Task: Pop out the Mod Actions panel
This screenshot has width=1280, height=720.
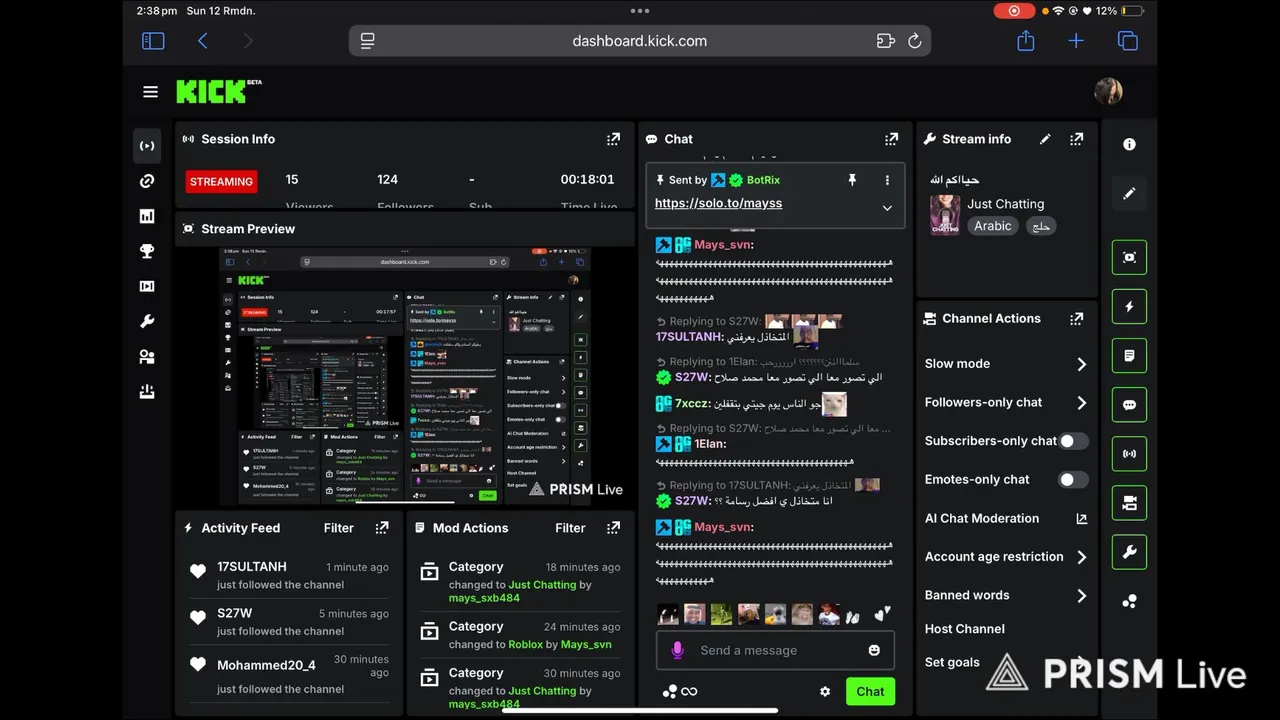Action: (613, 528)
